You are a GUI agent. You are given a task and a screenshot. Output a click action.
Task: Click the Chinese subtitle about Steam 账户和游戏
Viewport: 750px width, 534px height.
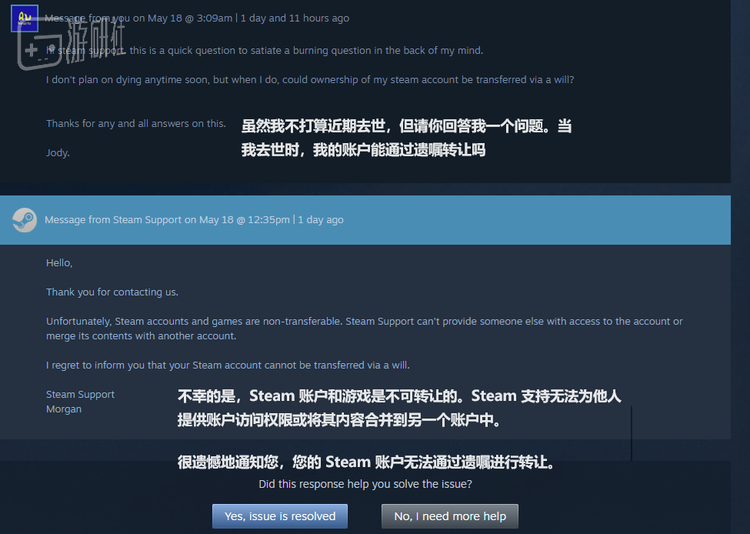(x=399, y=408)
